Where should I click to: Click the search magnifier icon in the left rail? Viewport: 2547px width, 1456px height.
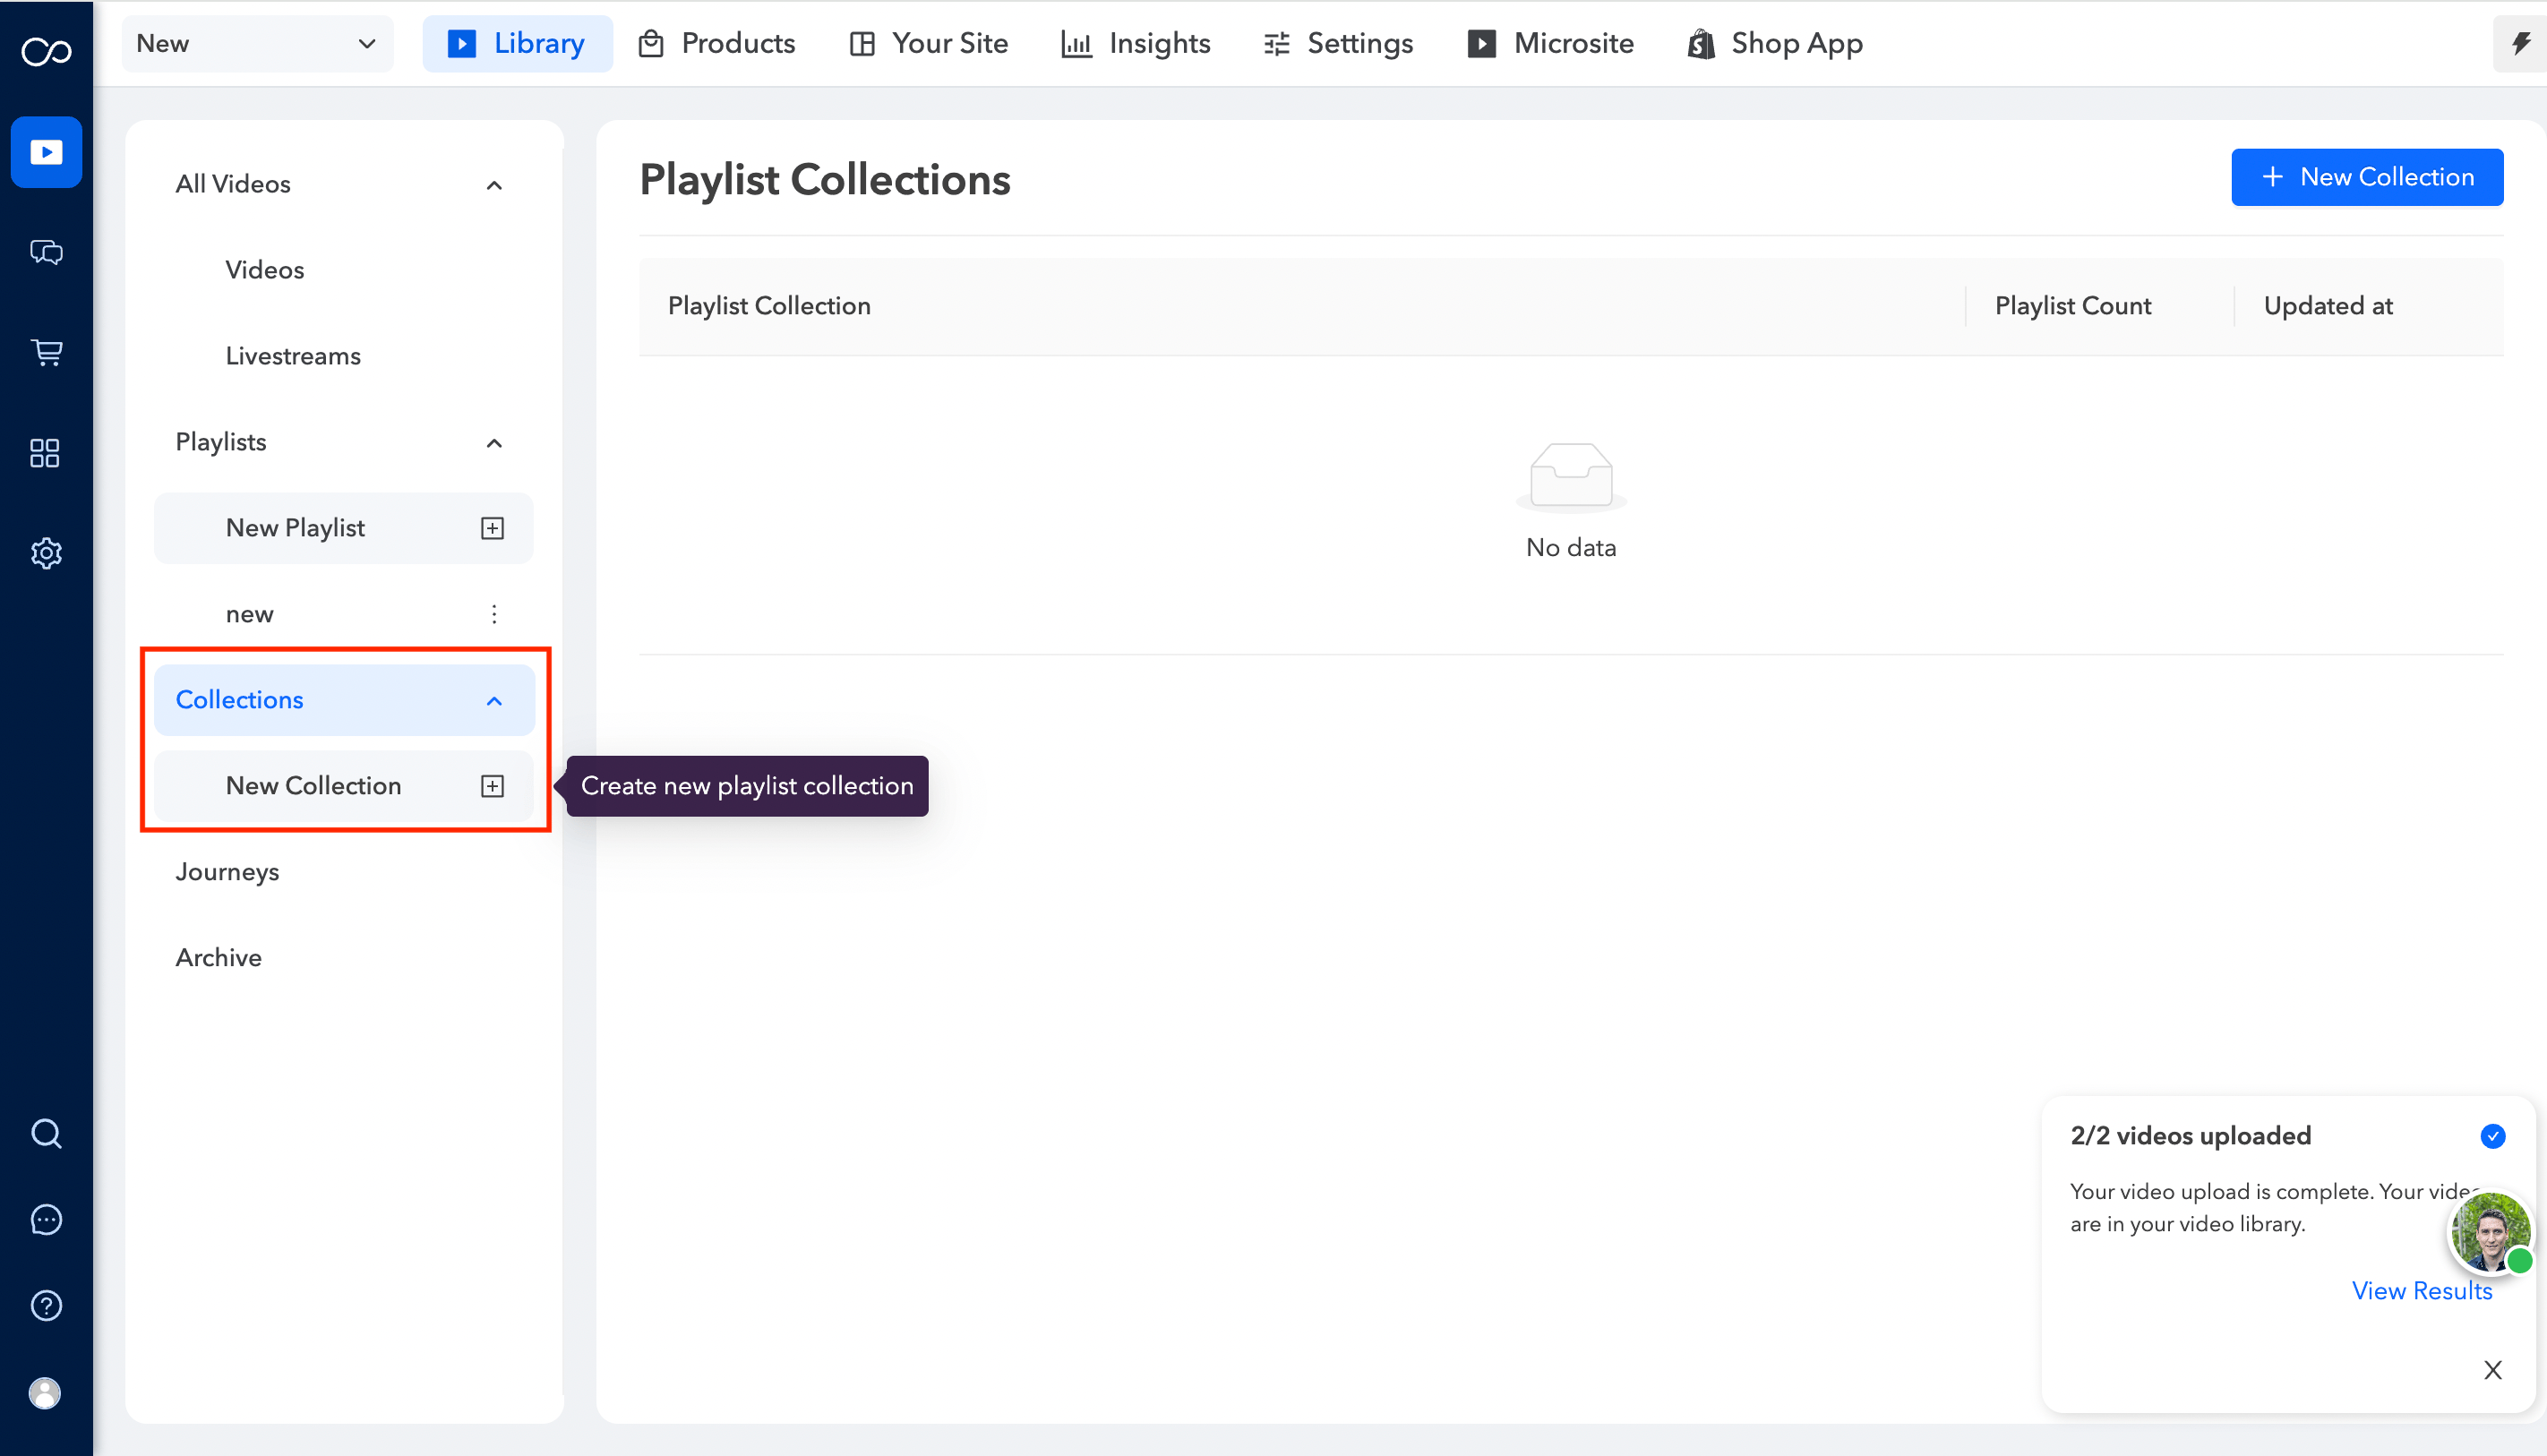[x=46, y=1133]
